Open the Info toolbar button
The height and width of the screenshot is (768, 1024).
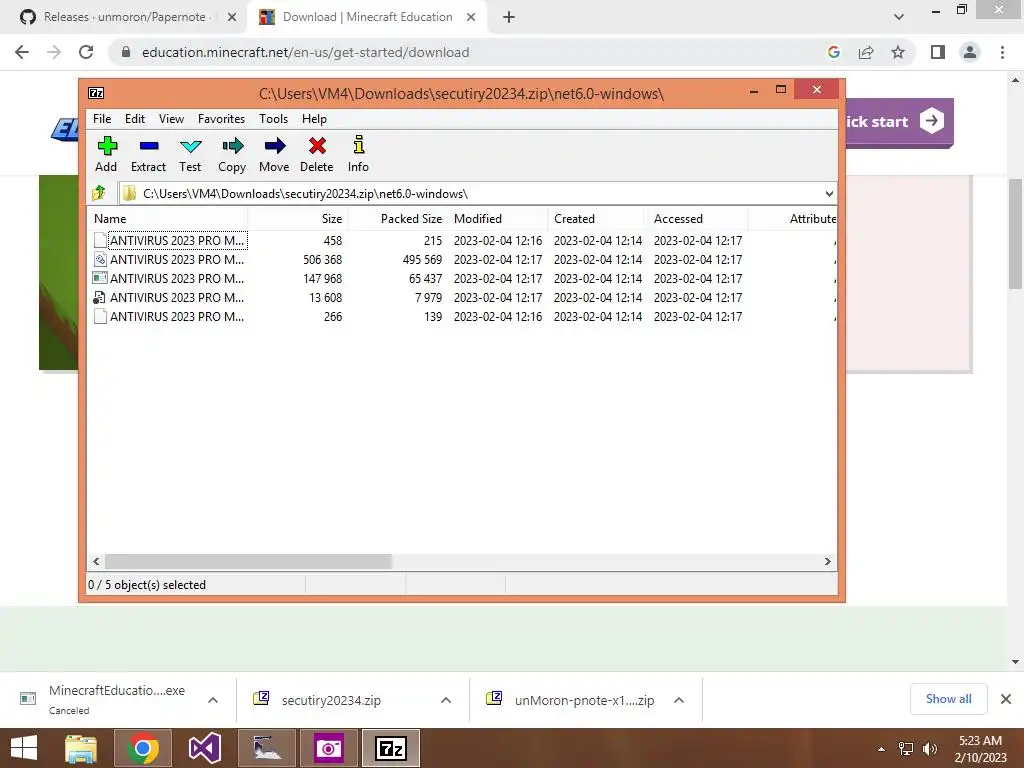(x=358, y=154)
